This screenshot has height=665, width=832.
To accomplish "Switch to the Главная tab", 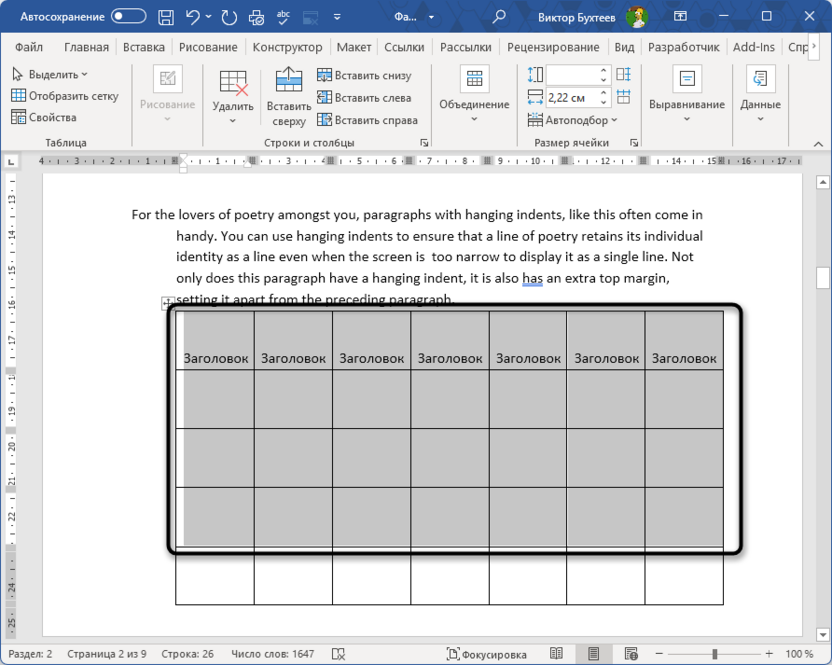I will 86,47.
